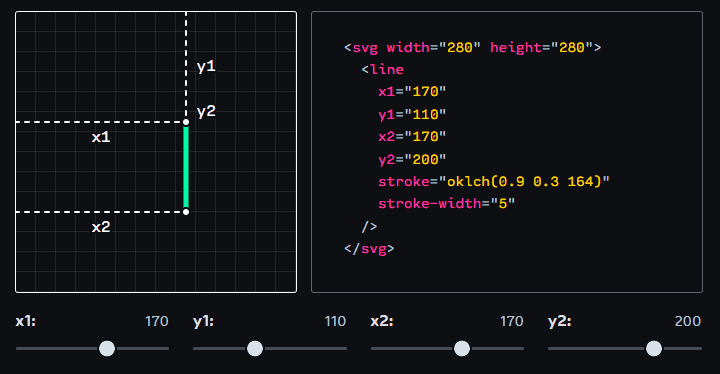720x374 pixels.
Task: Click the y2 slider thumb
Action: [x=654, y=348]
